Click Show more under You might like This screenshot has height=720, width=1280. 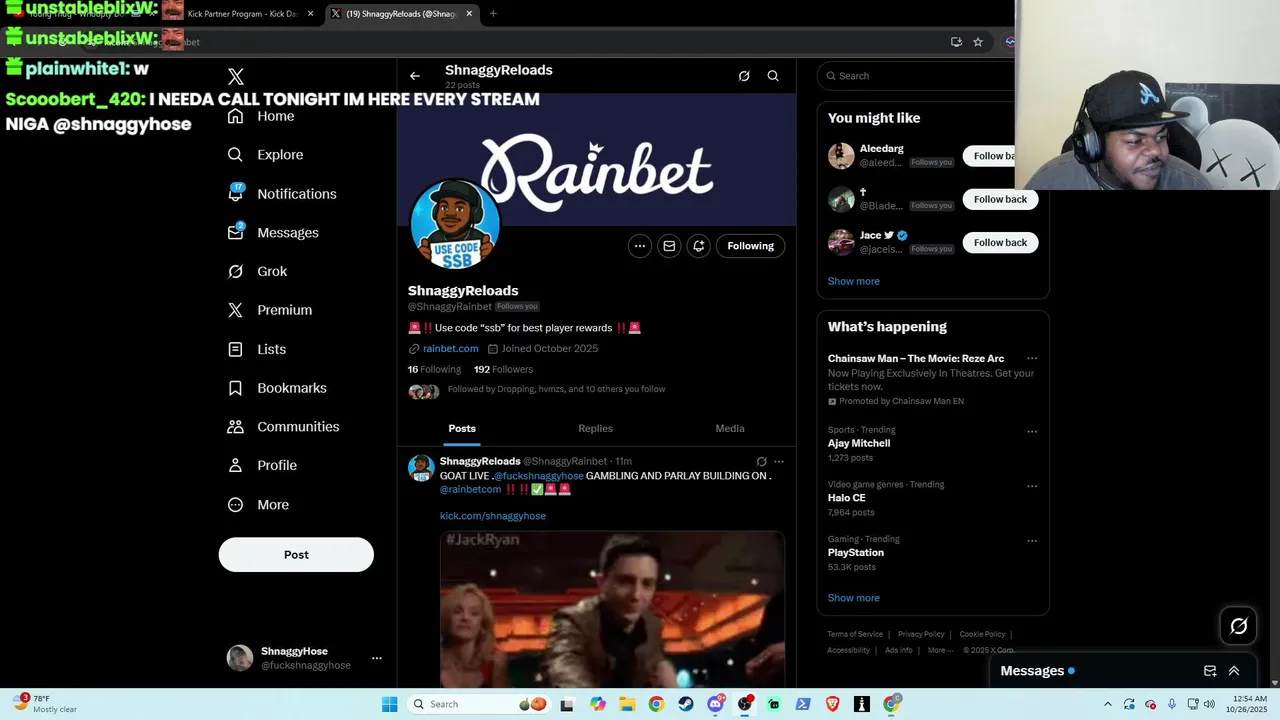(x=854, y=282)
